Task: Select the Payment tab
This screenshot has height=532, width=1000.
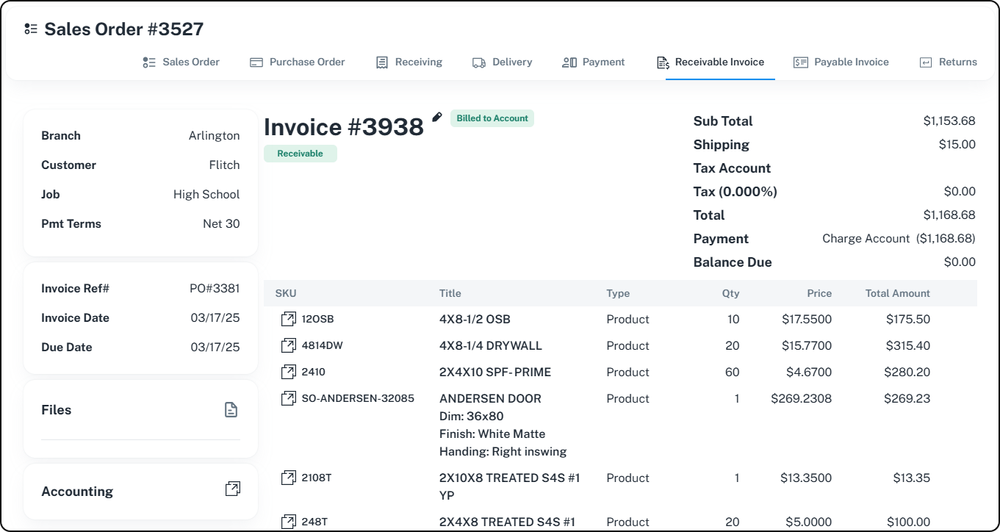Action: point(593,62)
